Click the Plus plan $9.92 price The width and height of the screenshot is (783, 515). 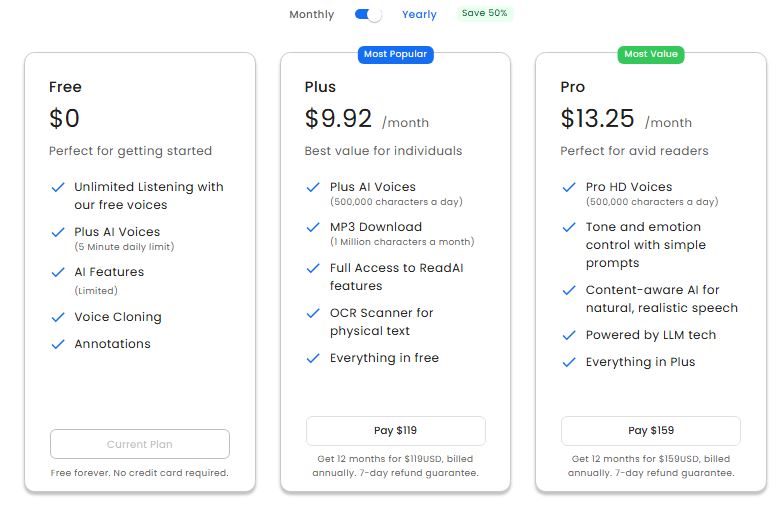(338, 119)
